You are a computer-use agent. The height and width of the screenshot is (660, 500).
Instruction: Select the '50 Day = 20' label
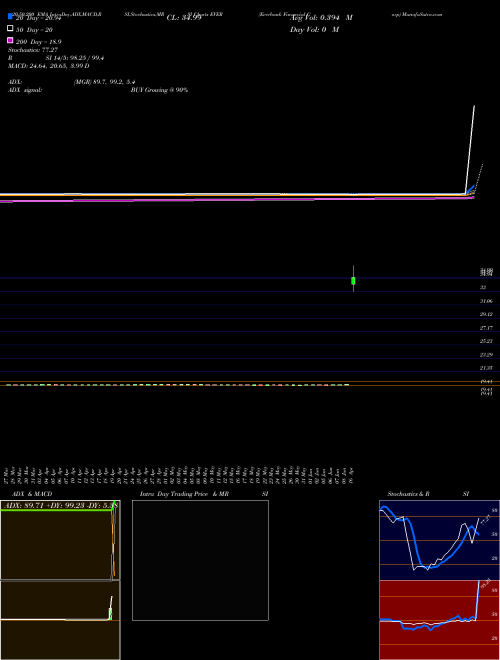(34, 30)
